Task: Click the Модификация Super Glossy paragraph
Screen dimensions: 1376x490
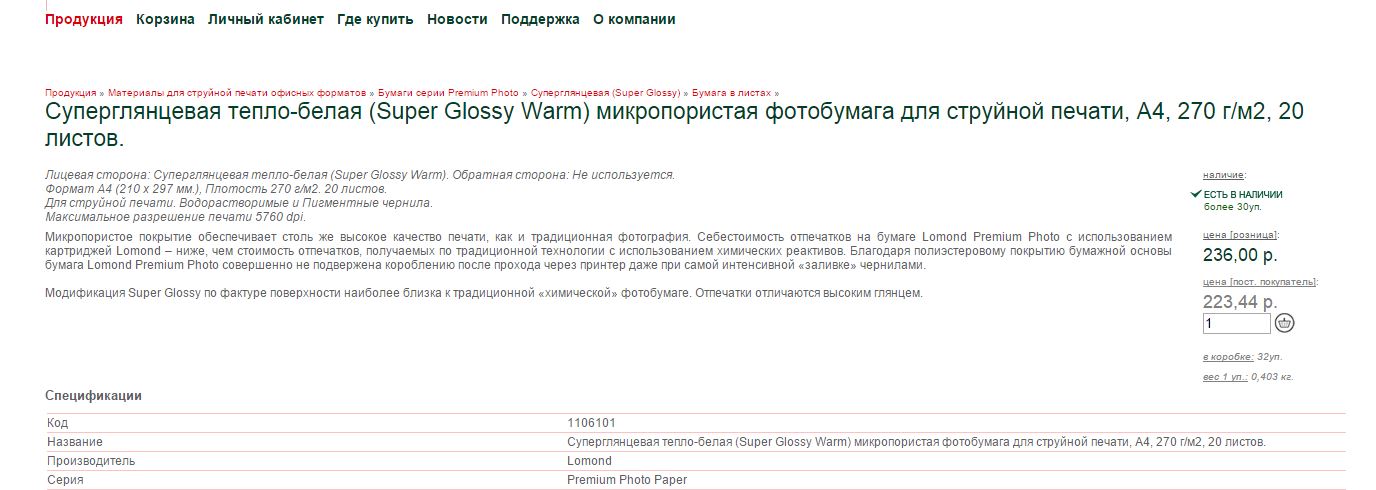Action: point(484,293)
